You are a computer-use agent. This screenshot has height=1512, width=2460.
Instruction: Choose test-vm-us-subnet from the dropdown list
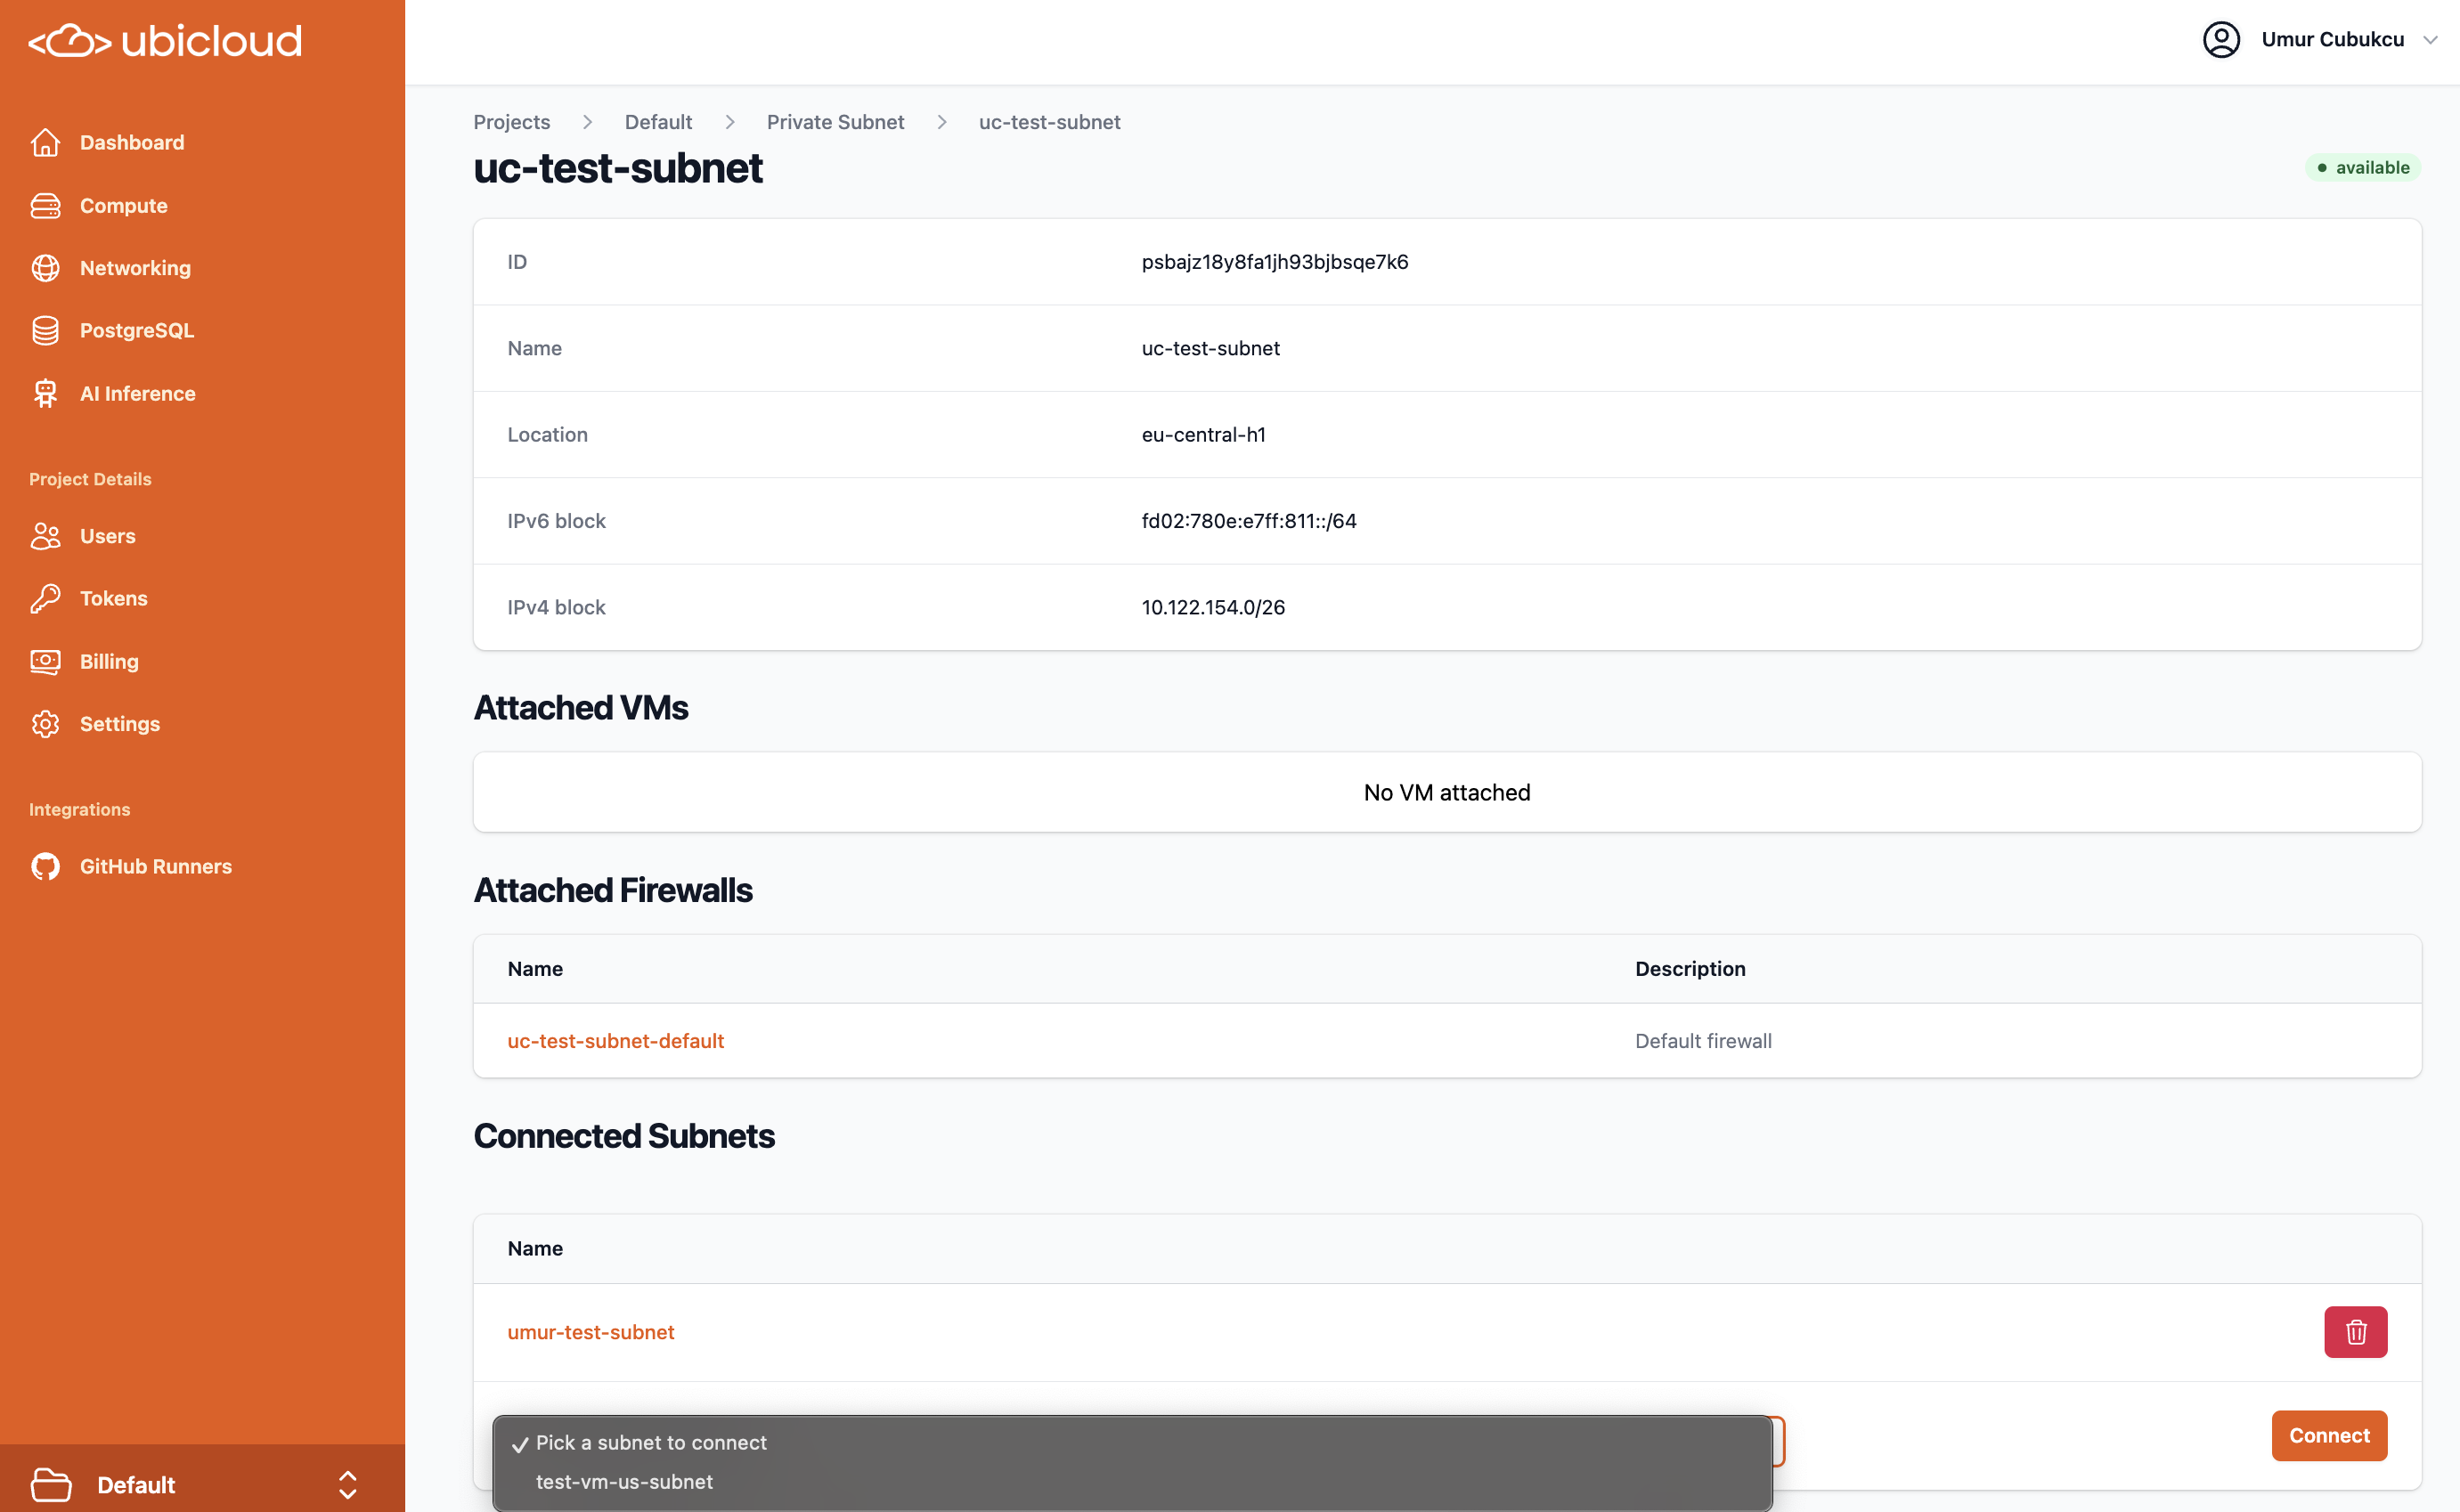pos(624,1482)
